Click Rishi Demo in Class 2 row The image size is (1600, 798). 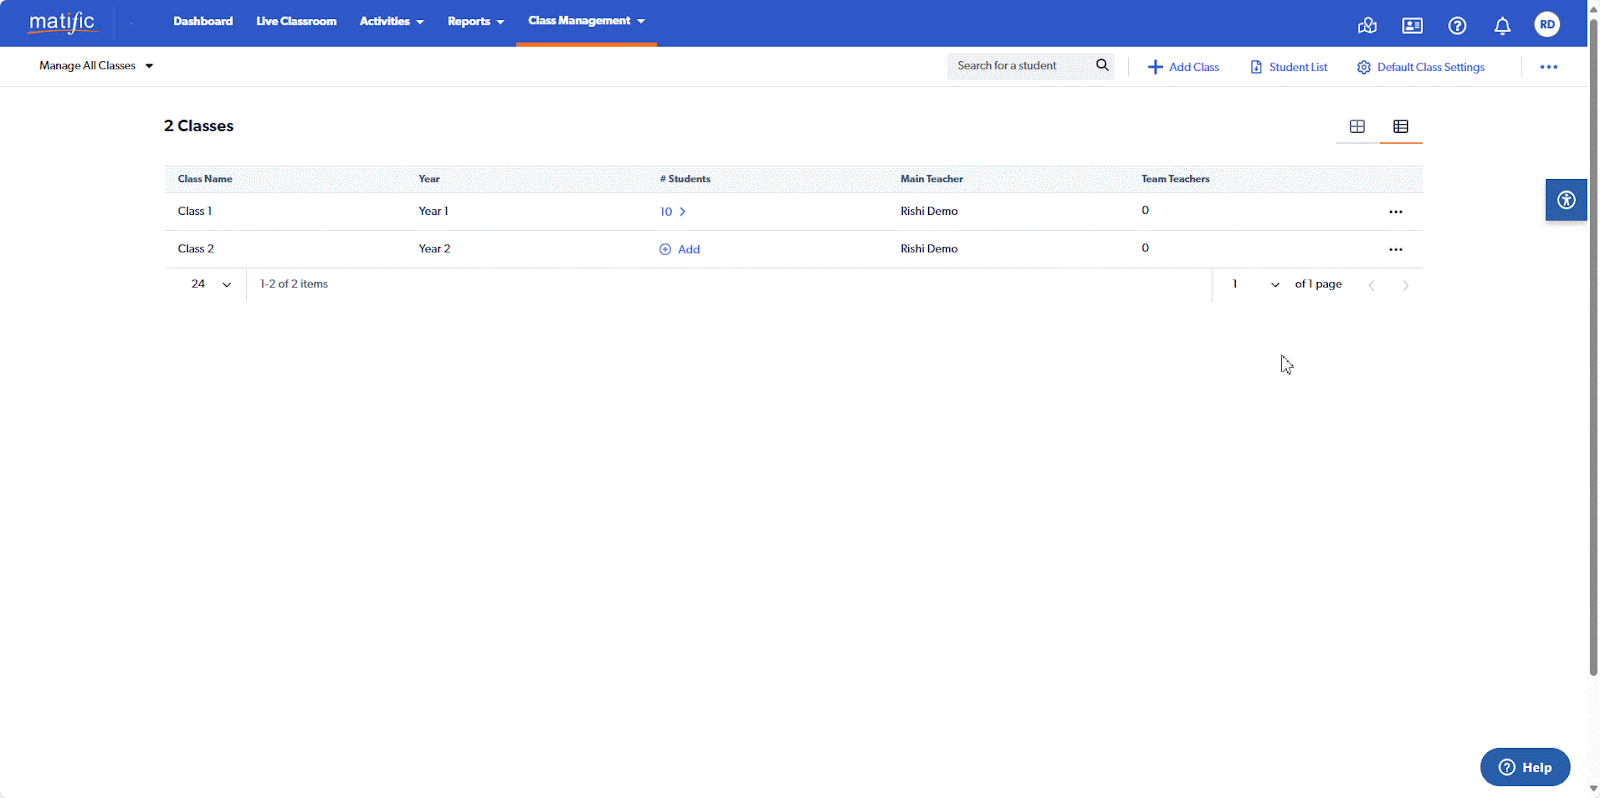point(929,249)
